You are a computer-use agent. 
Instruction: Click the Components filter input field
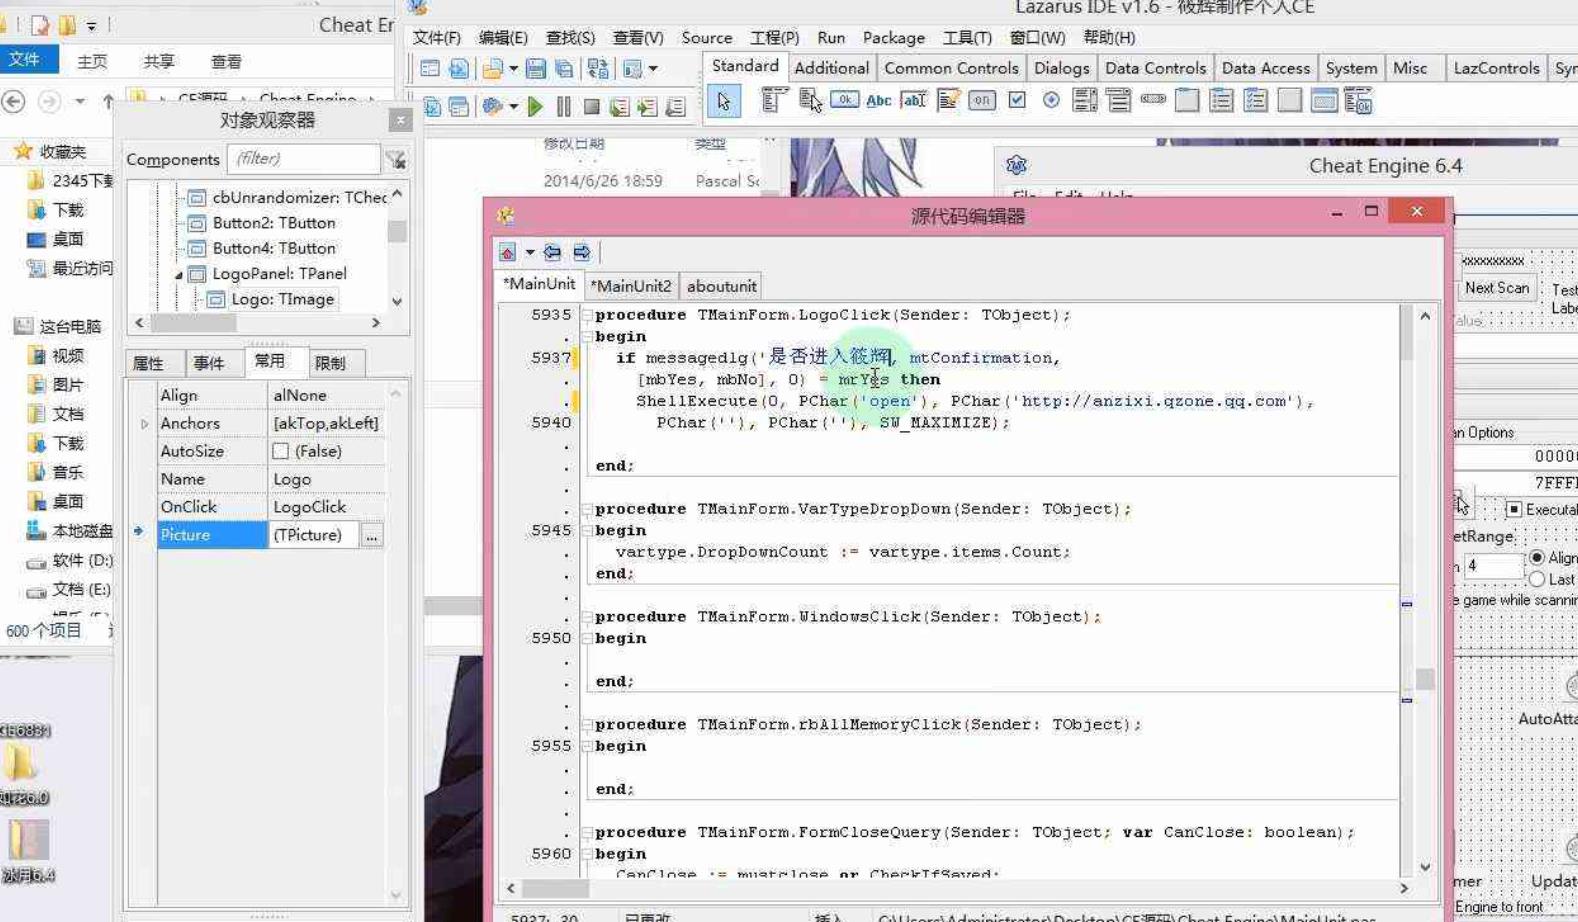click(303, 159)
